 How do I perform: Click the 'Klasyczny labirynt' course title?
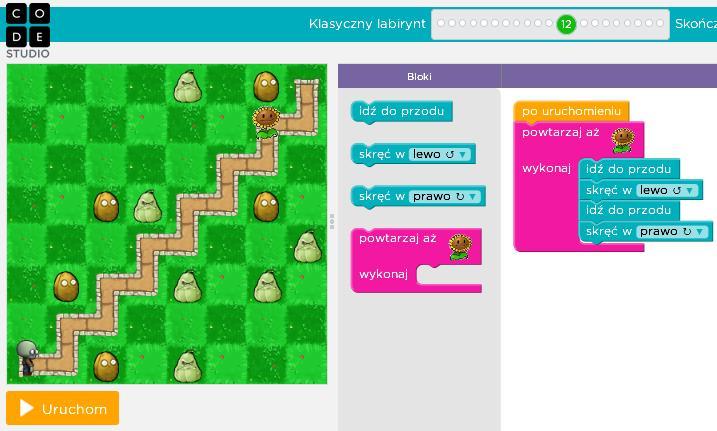coord(367,24)
